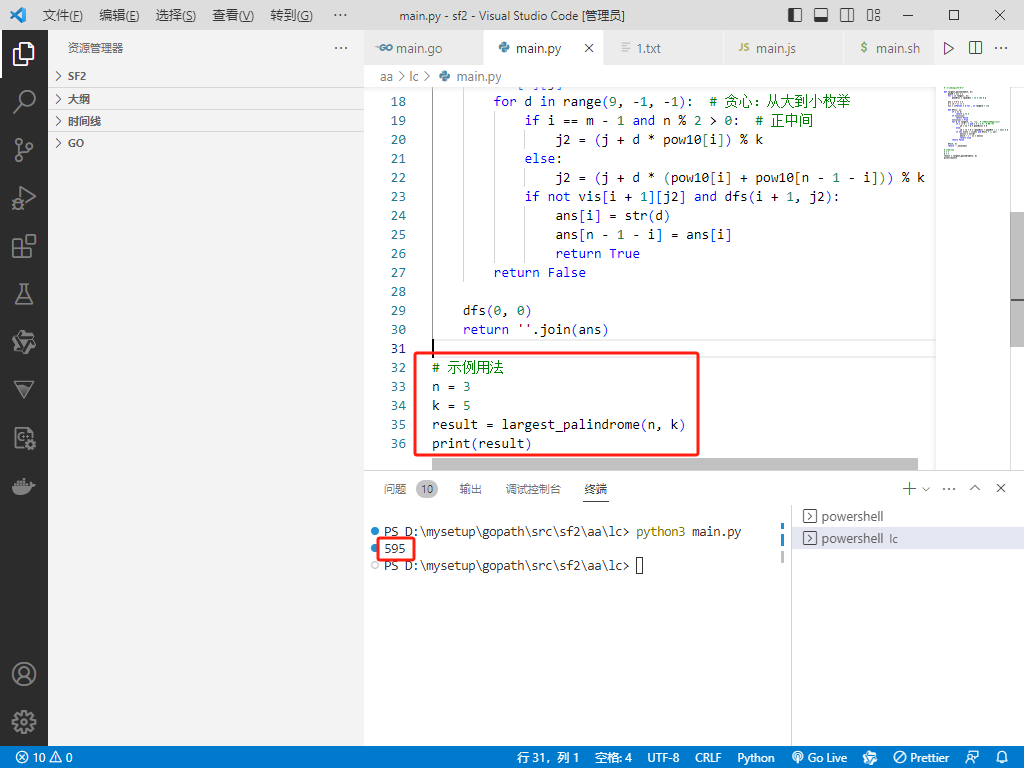This screenshot has width=1024, height=768.
Task: Toggle the secondary side bar layout icon
Action: coord(847,15)
